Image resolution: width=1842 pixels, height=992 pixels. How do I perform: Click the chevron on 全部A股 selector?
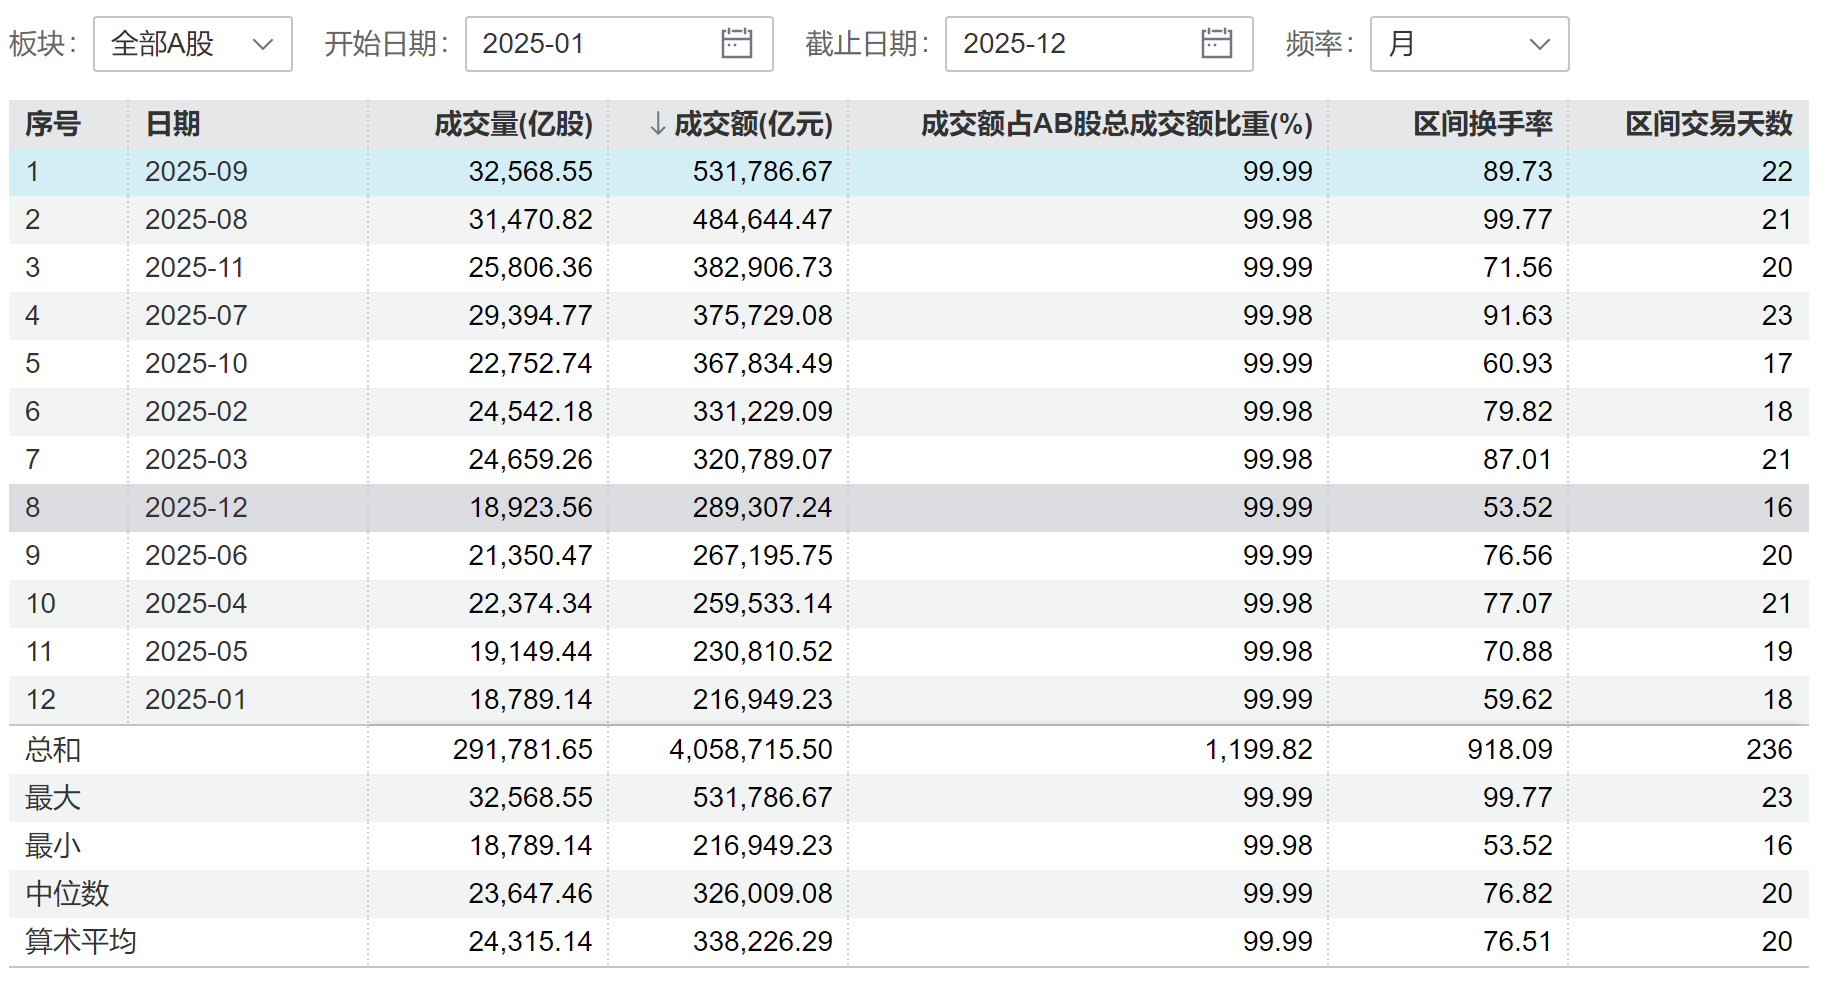(263, 44)
